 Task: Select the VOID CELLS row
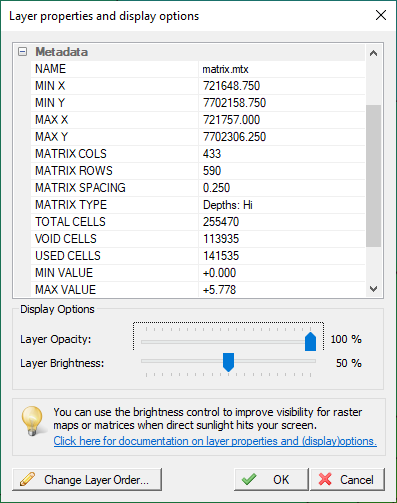click(x=198, y=239)
